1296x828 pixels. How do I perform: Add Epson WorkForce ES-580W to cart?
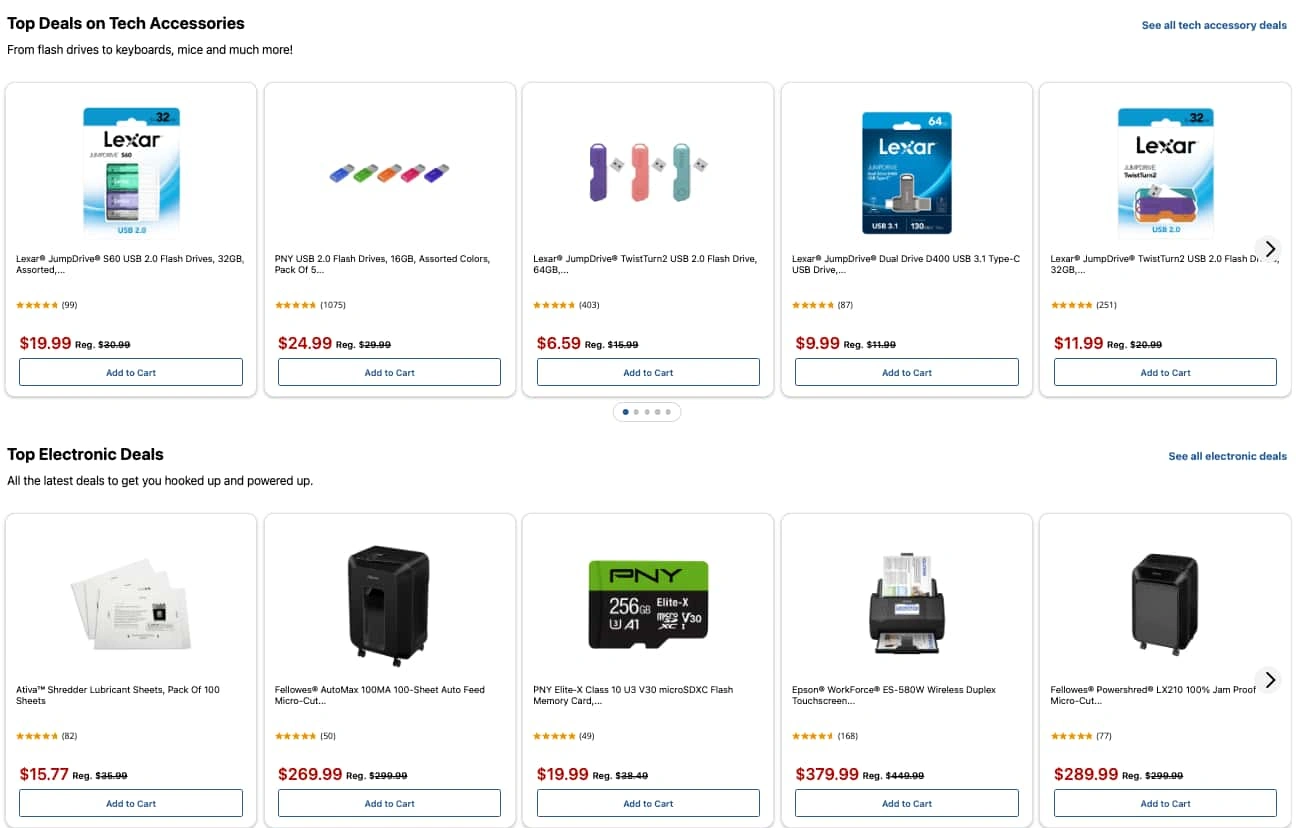tap(906, 803)
